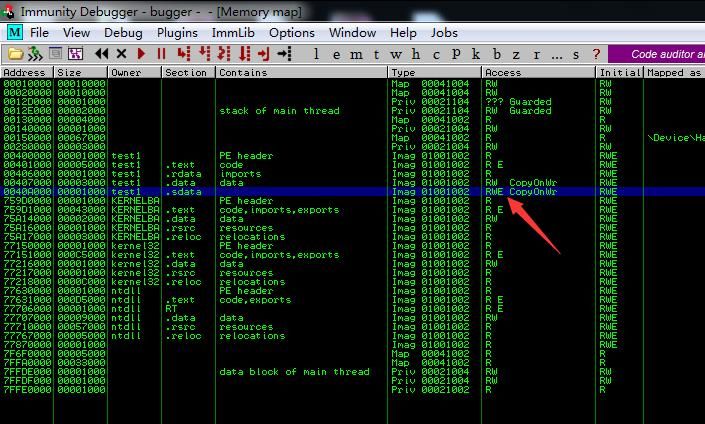The image size is (705, 424).
Task: Select 'data block of main thread' row
Action: [352, 371]
